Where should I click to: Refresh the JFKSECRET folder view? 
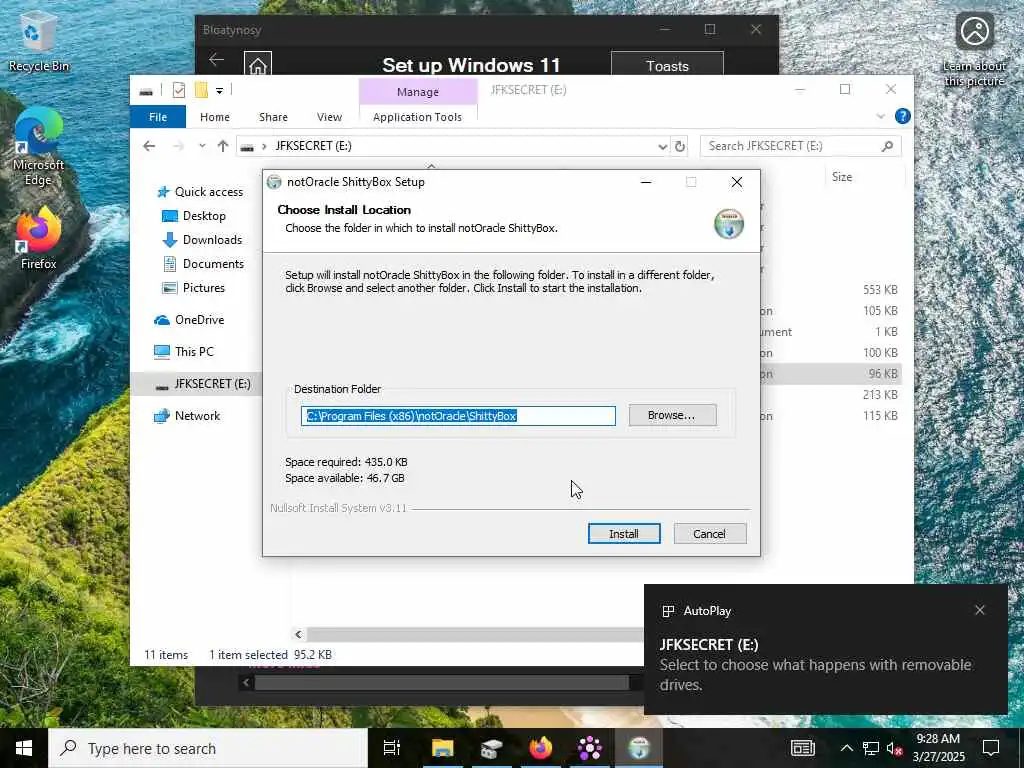pyautogui.click(x=680, y=147)
